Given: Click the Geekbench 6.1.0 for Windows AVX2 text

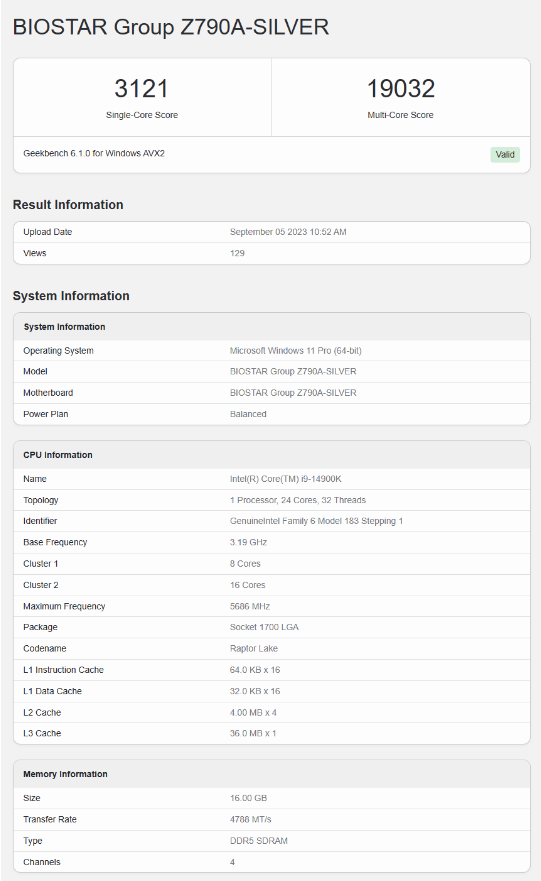Looking at the screenshot, I should click(x=94, y=153).
